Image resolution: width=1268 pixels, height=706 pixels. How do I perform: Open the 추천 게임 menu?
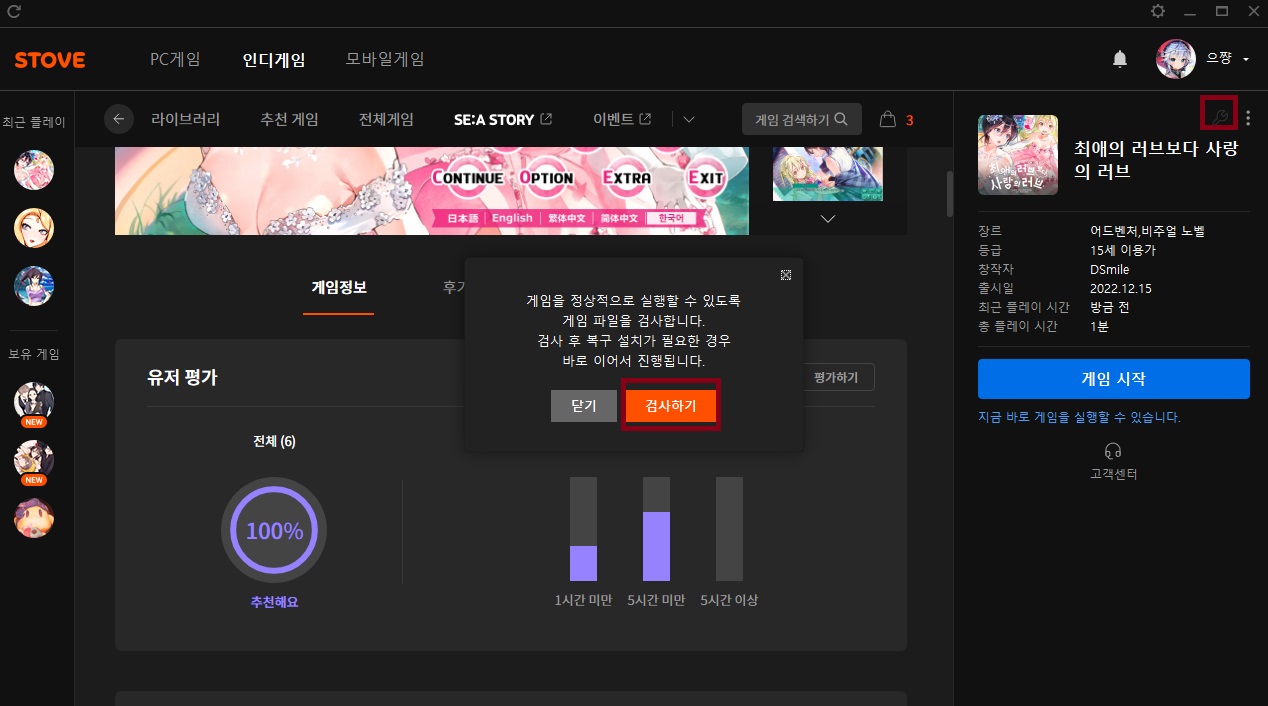[289, 119]
